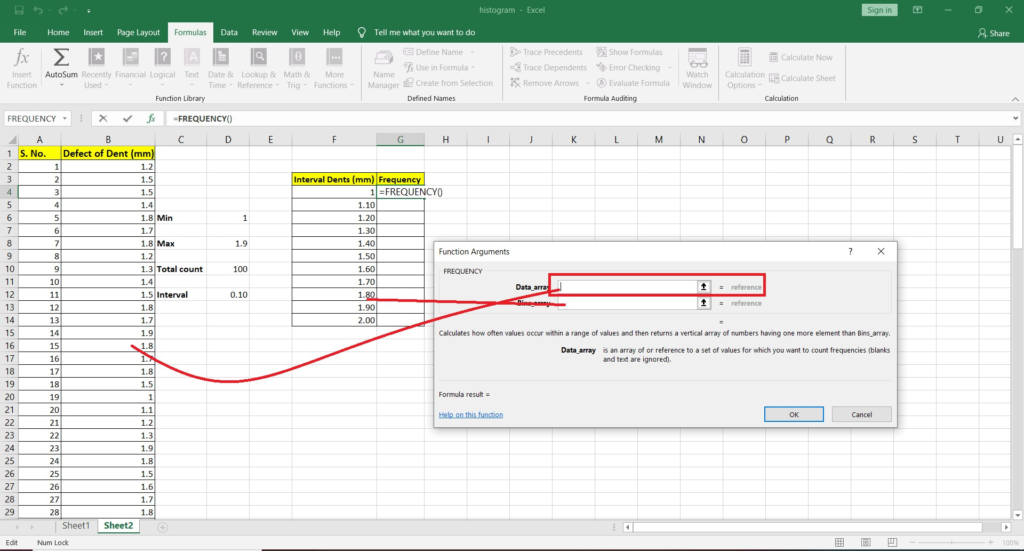Click Create from Selection
Screen dimensions: 1024x551
pyautogui.click(x=448, y=83)
